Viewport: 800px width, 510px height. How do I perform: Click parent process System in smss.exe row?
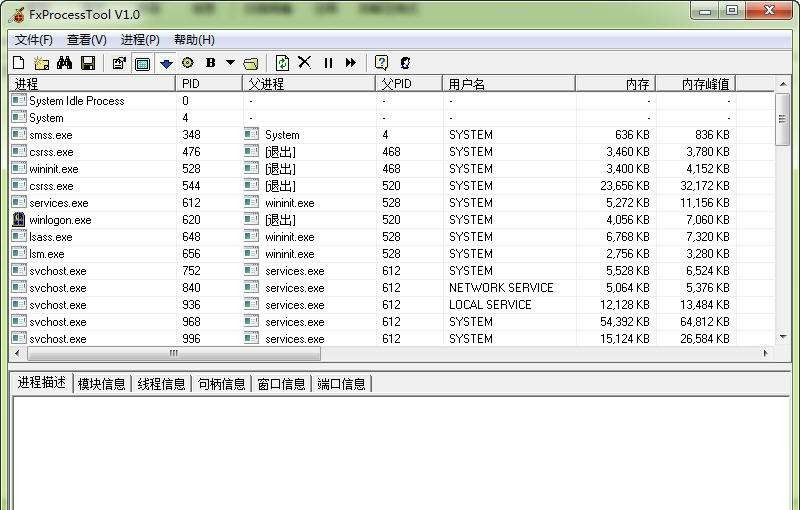point(282,135)
